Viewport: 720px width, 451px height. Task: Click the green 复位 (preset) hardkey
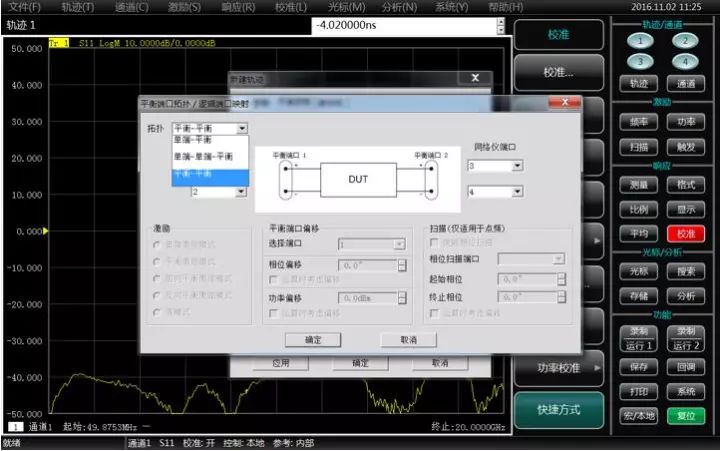686,416
